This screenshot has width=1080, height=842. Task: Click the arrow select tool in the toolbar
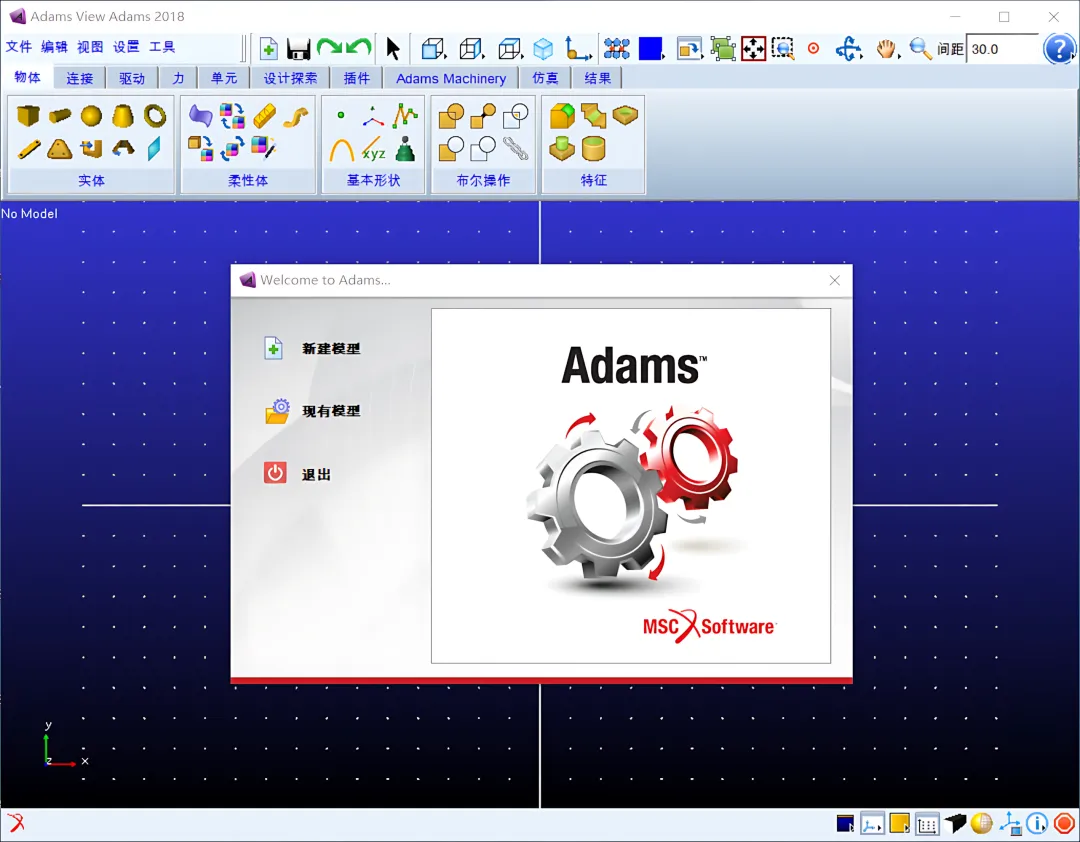point(393,49)
